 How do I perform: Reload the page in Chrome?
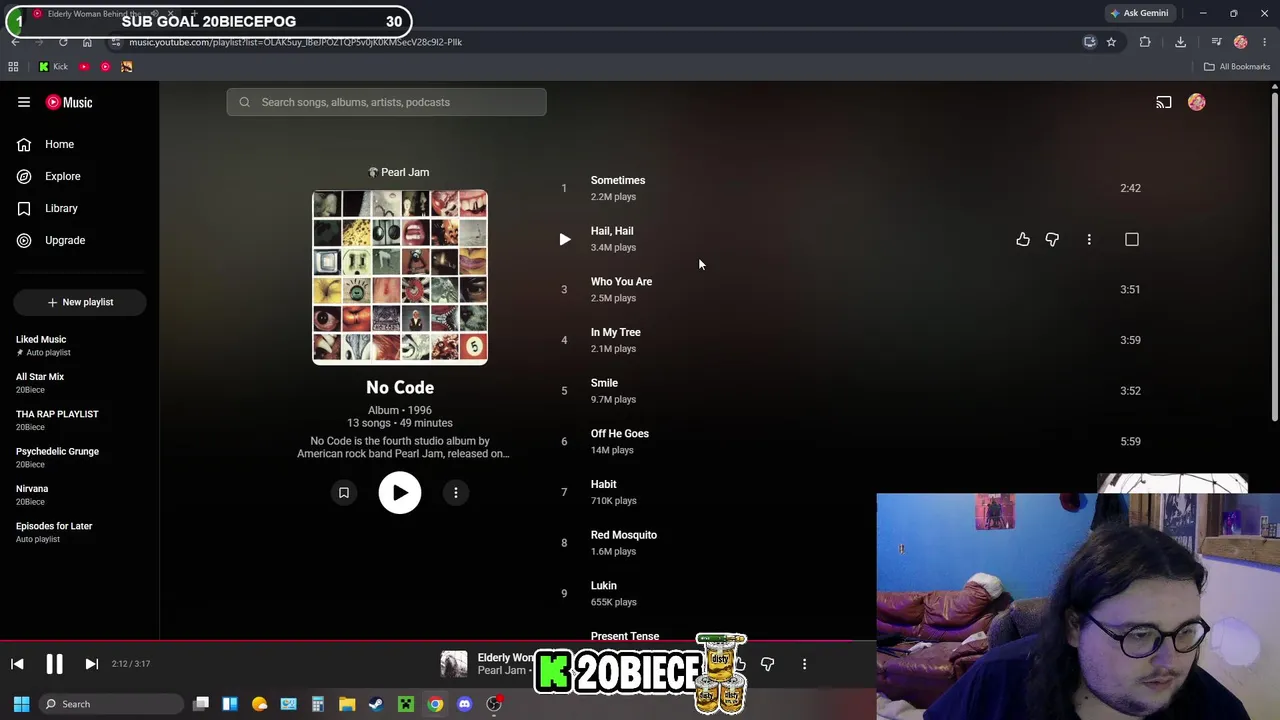[63, 42]
